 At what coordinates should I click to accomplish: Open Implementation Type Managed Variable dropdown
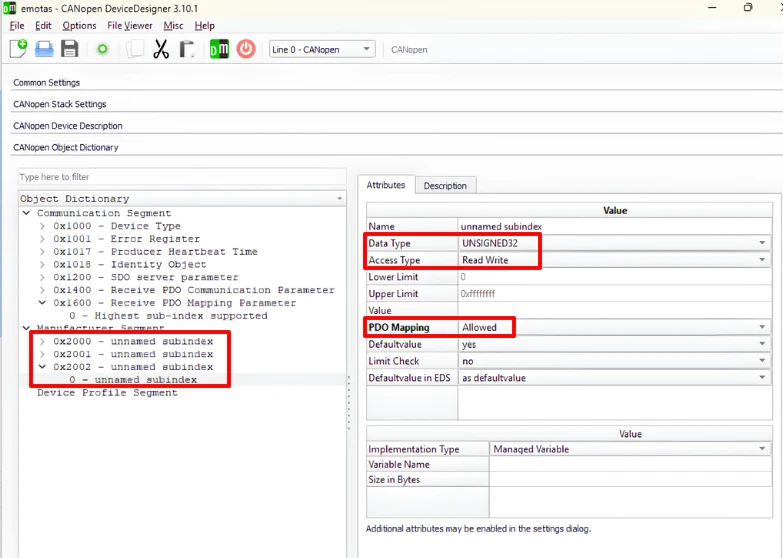pos(631,449)
